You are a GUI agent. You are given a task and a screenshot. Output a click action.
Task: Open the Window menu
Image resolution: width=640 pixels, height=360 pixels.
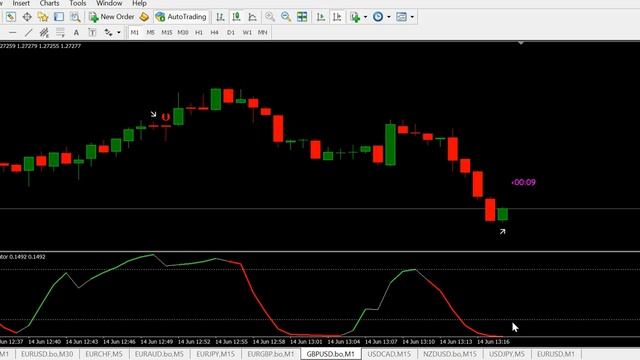109,3
